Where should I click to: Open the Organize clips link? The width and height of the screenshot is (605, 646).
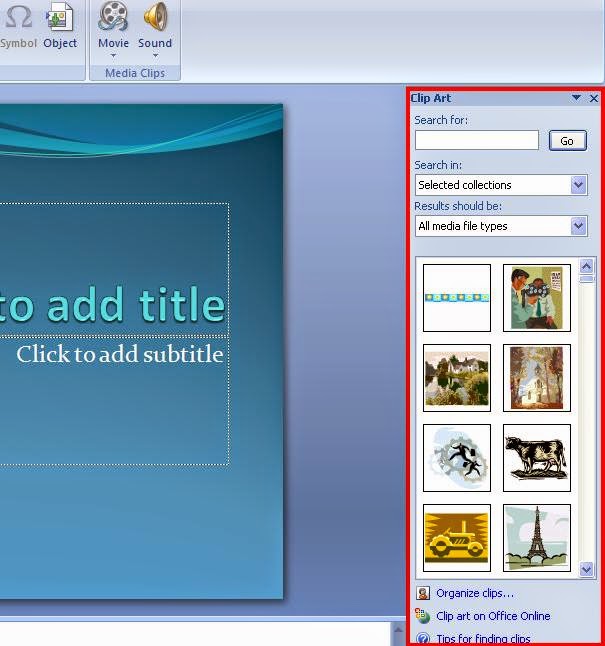(475, 593)
